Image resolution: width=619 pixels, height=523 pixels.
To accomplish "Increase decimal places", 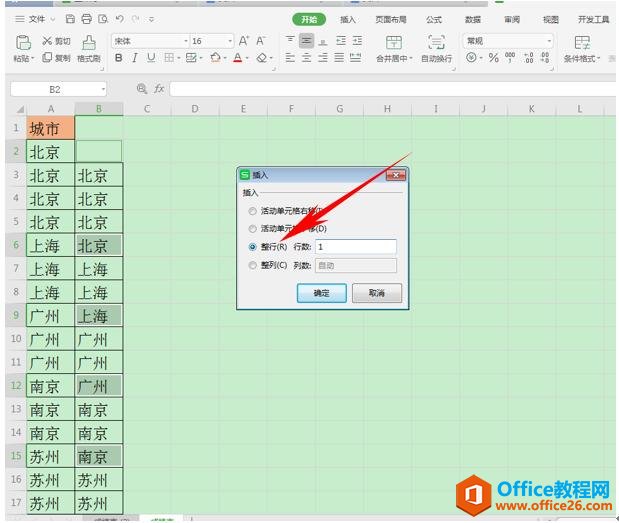I will pos(529,58).
